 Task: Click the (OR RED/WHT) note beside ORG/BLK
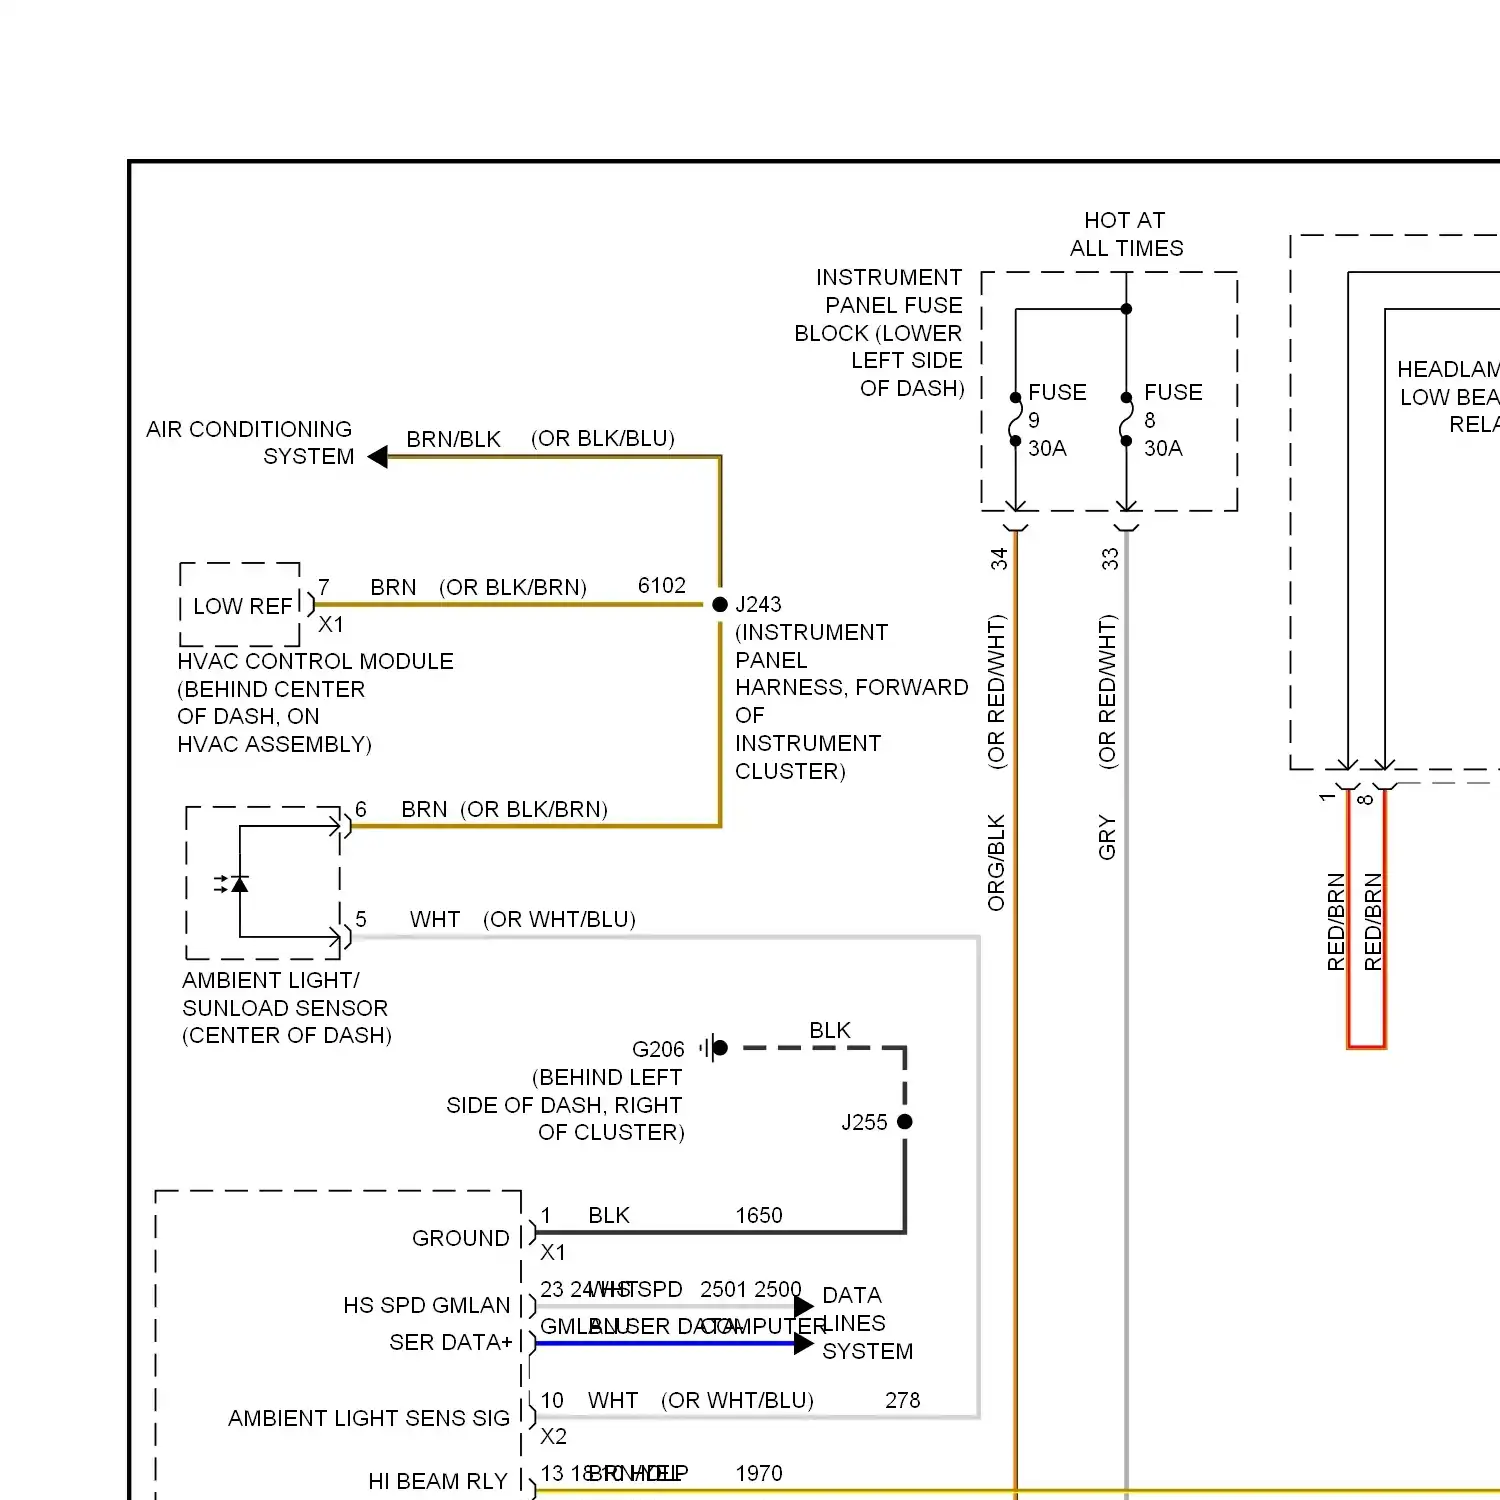(x=997, y=692)
